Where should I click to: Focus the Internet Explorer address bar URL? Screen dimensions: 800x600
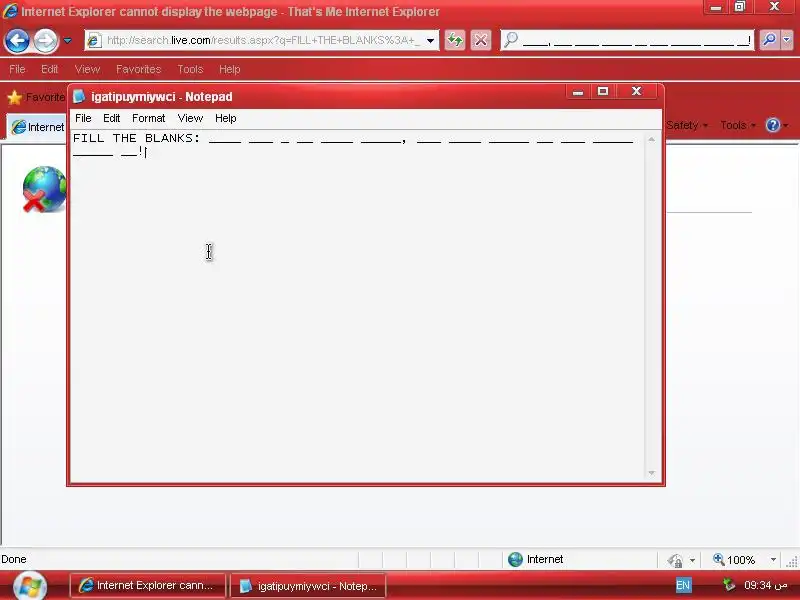pos(263,40)
